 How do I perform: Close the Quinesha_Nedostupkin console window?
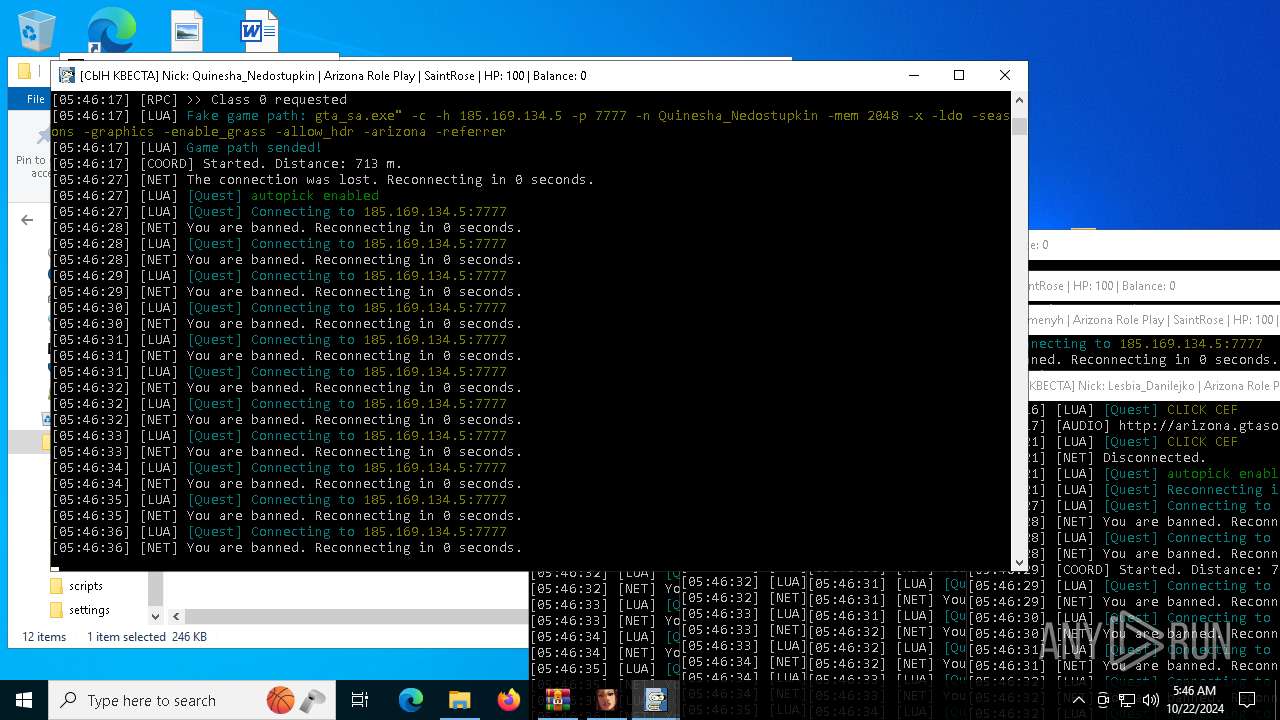coord(1005,75)
